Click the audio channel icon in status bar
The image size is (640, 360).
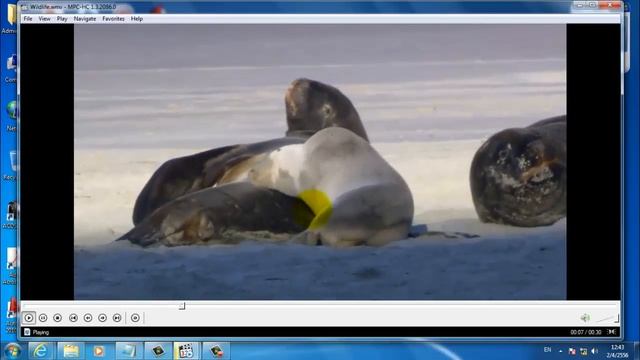click(x=611, y=332)
